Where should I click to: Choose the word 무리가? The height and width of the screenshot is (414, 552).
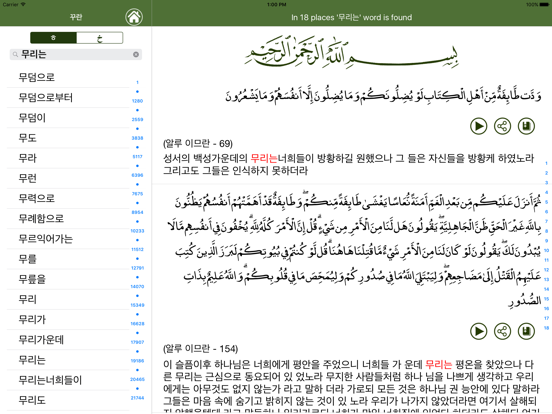[68, 320]
